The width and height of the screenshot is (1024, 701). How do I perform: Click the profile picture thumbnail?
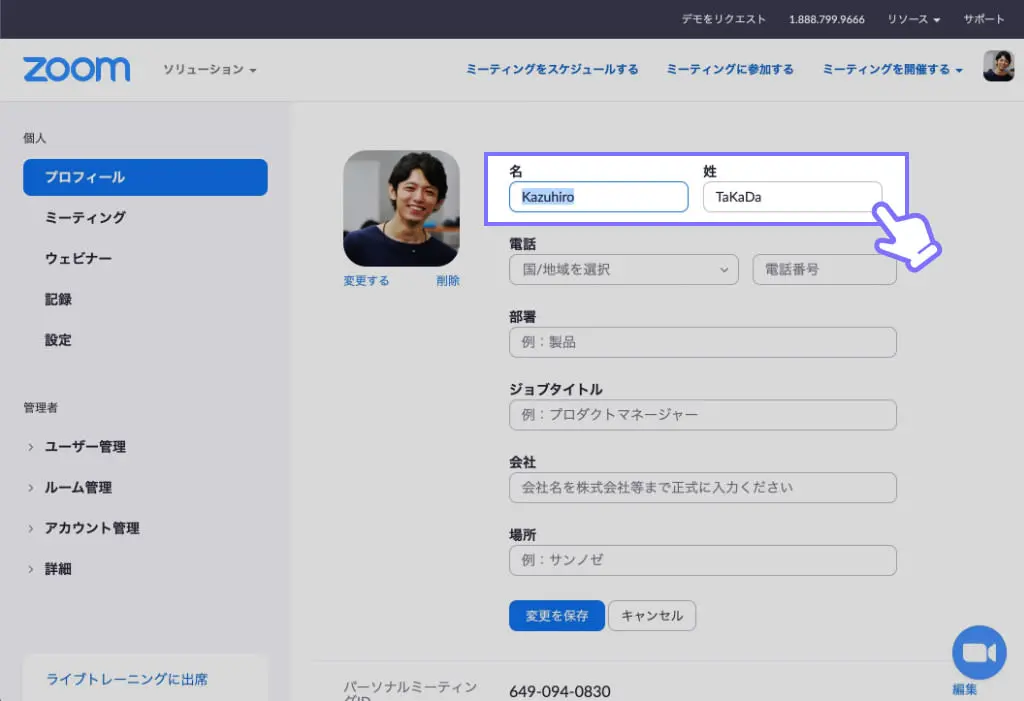pos(401,208)
